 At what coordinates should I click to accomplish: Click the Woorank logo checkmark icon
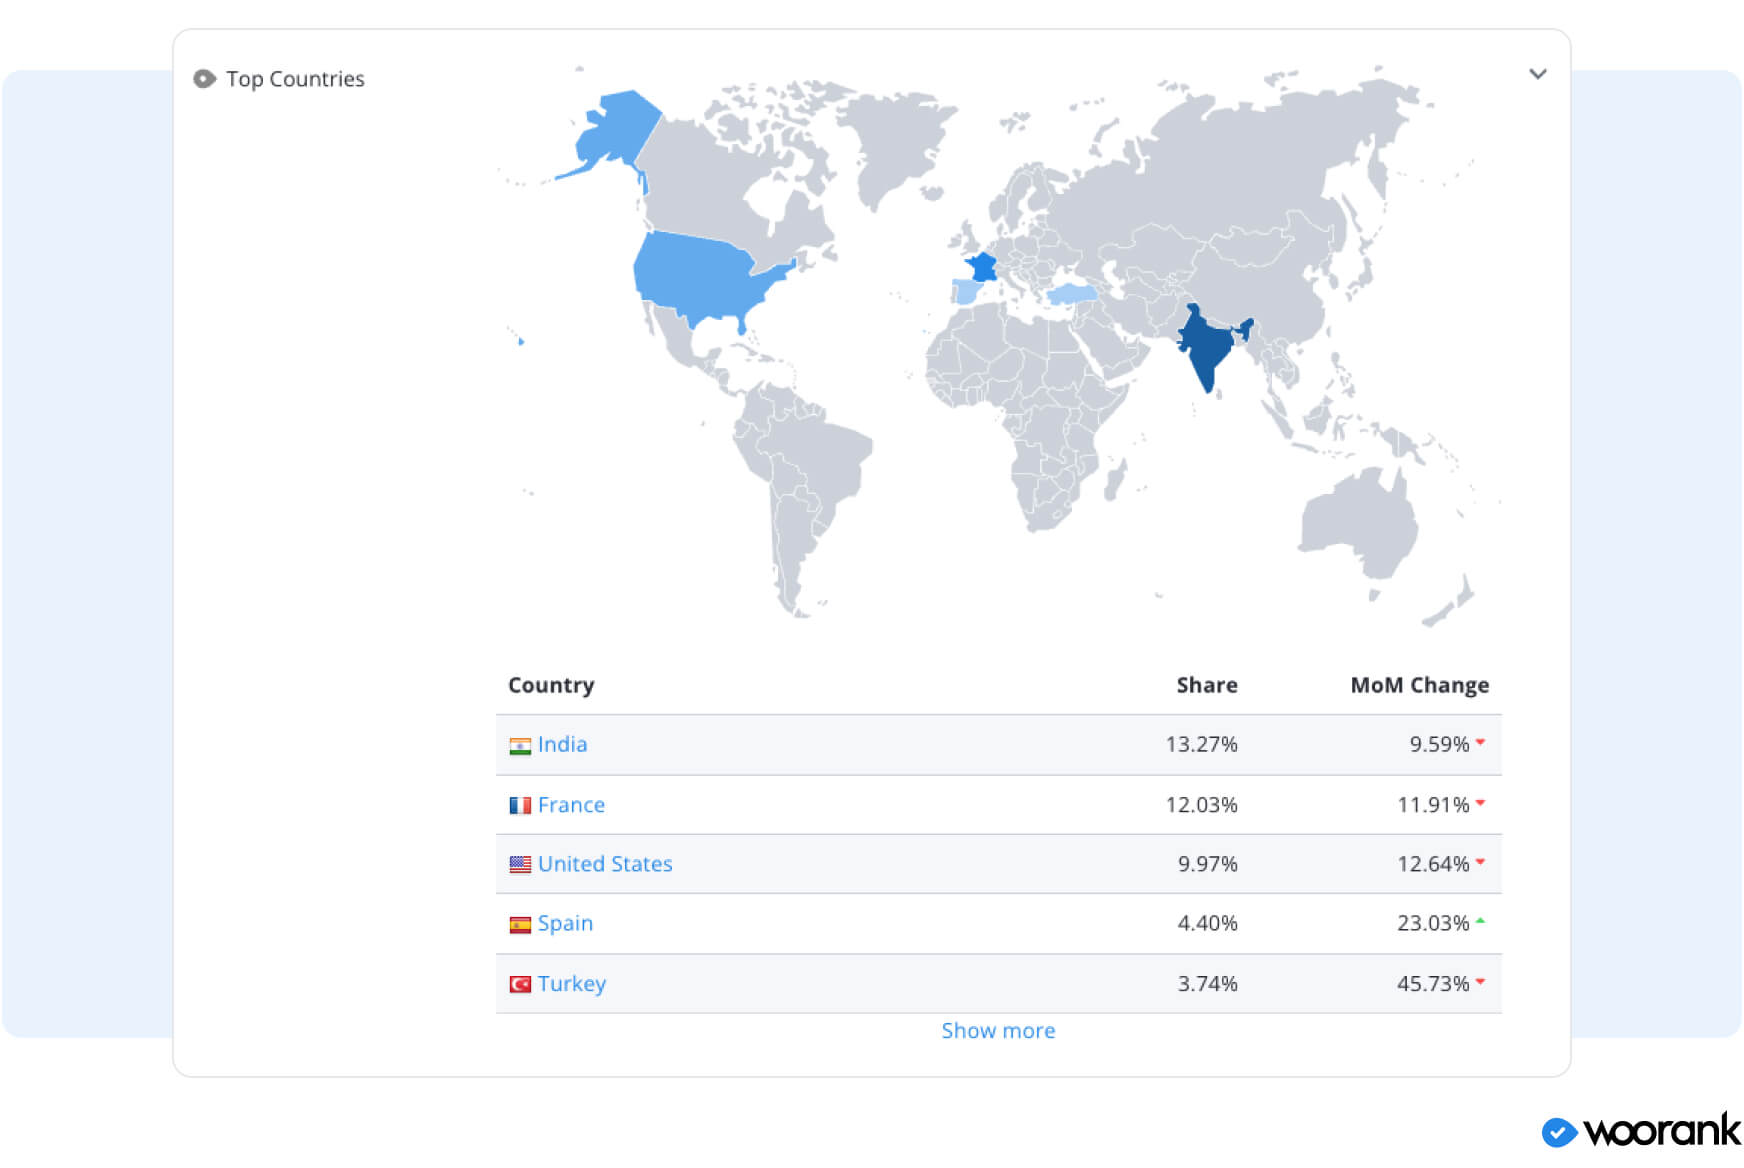[x=1559, y=1132]
